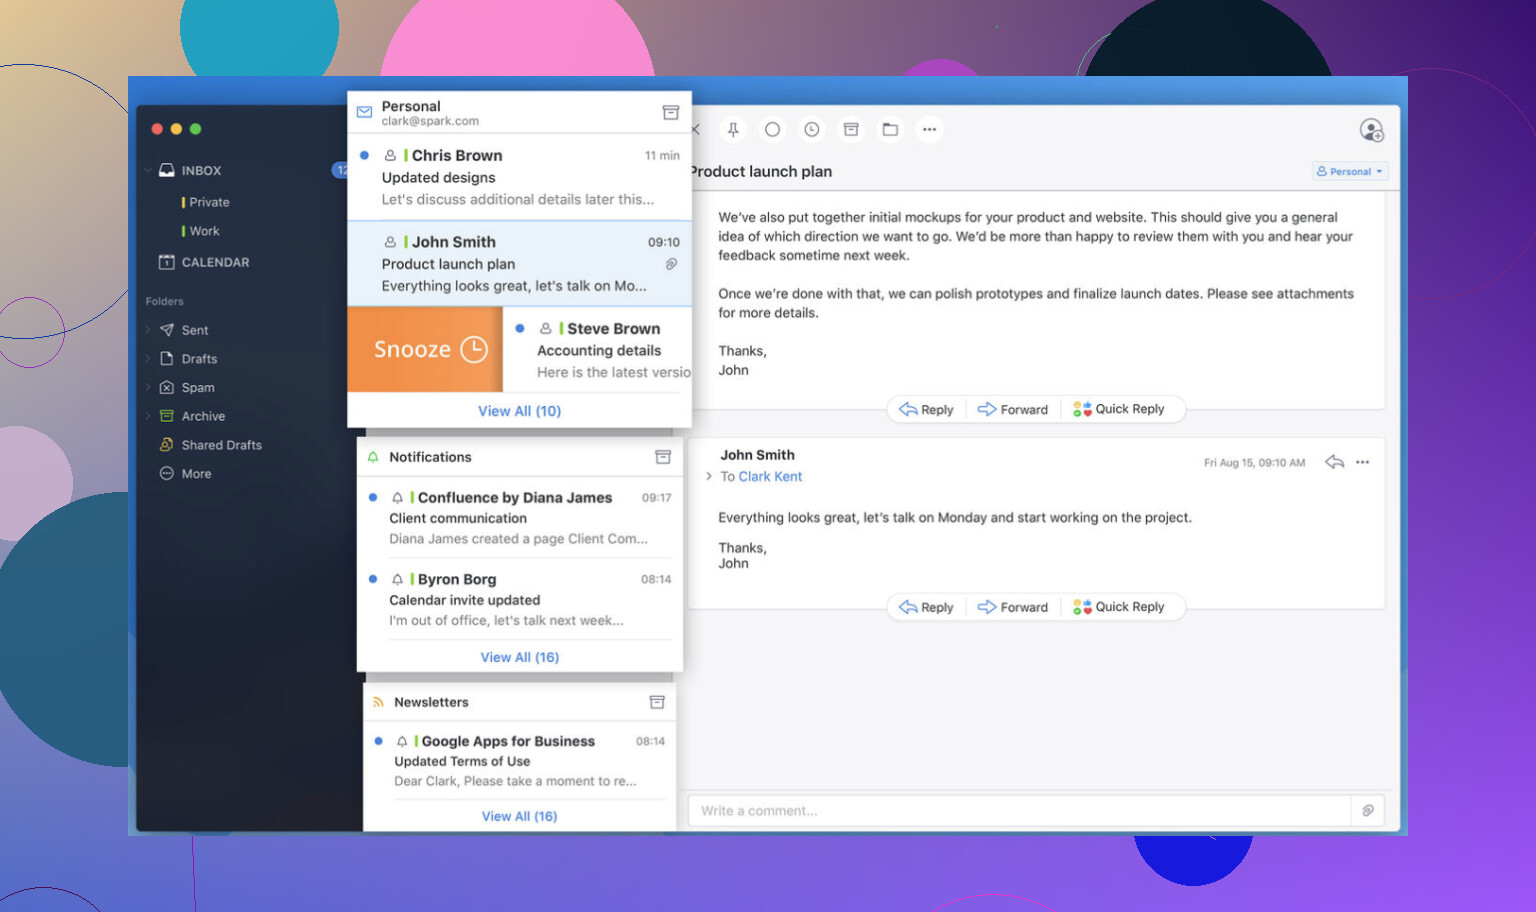This screenshot has height=912, width=1536.
Task: Click Forward under second John Smith message
Action: pos(1013,607)
